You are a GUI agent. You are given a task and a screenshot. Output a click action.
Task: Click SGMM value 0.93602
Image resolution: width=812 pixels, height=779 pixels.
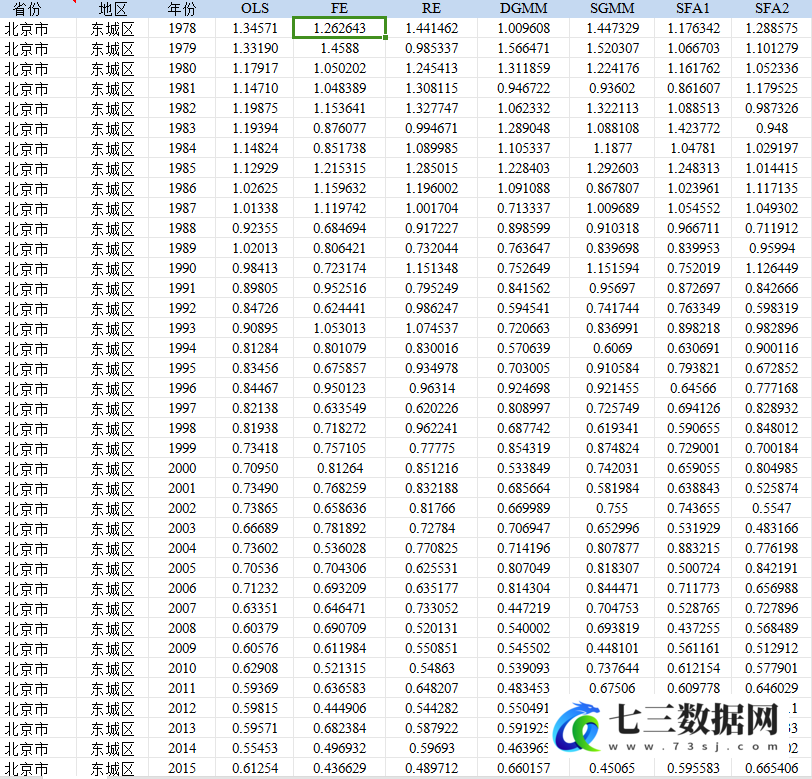[x=612, y=88]
